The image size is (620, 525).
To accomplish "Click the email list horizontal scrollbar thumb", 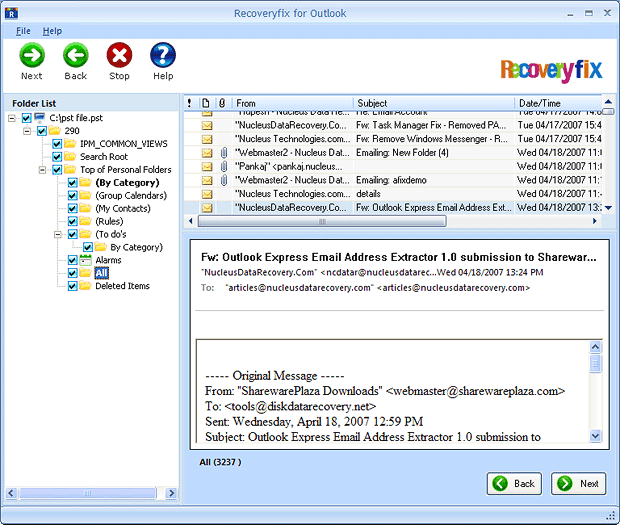I will pos(322,221).
